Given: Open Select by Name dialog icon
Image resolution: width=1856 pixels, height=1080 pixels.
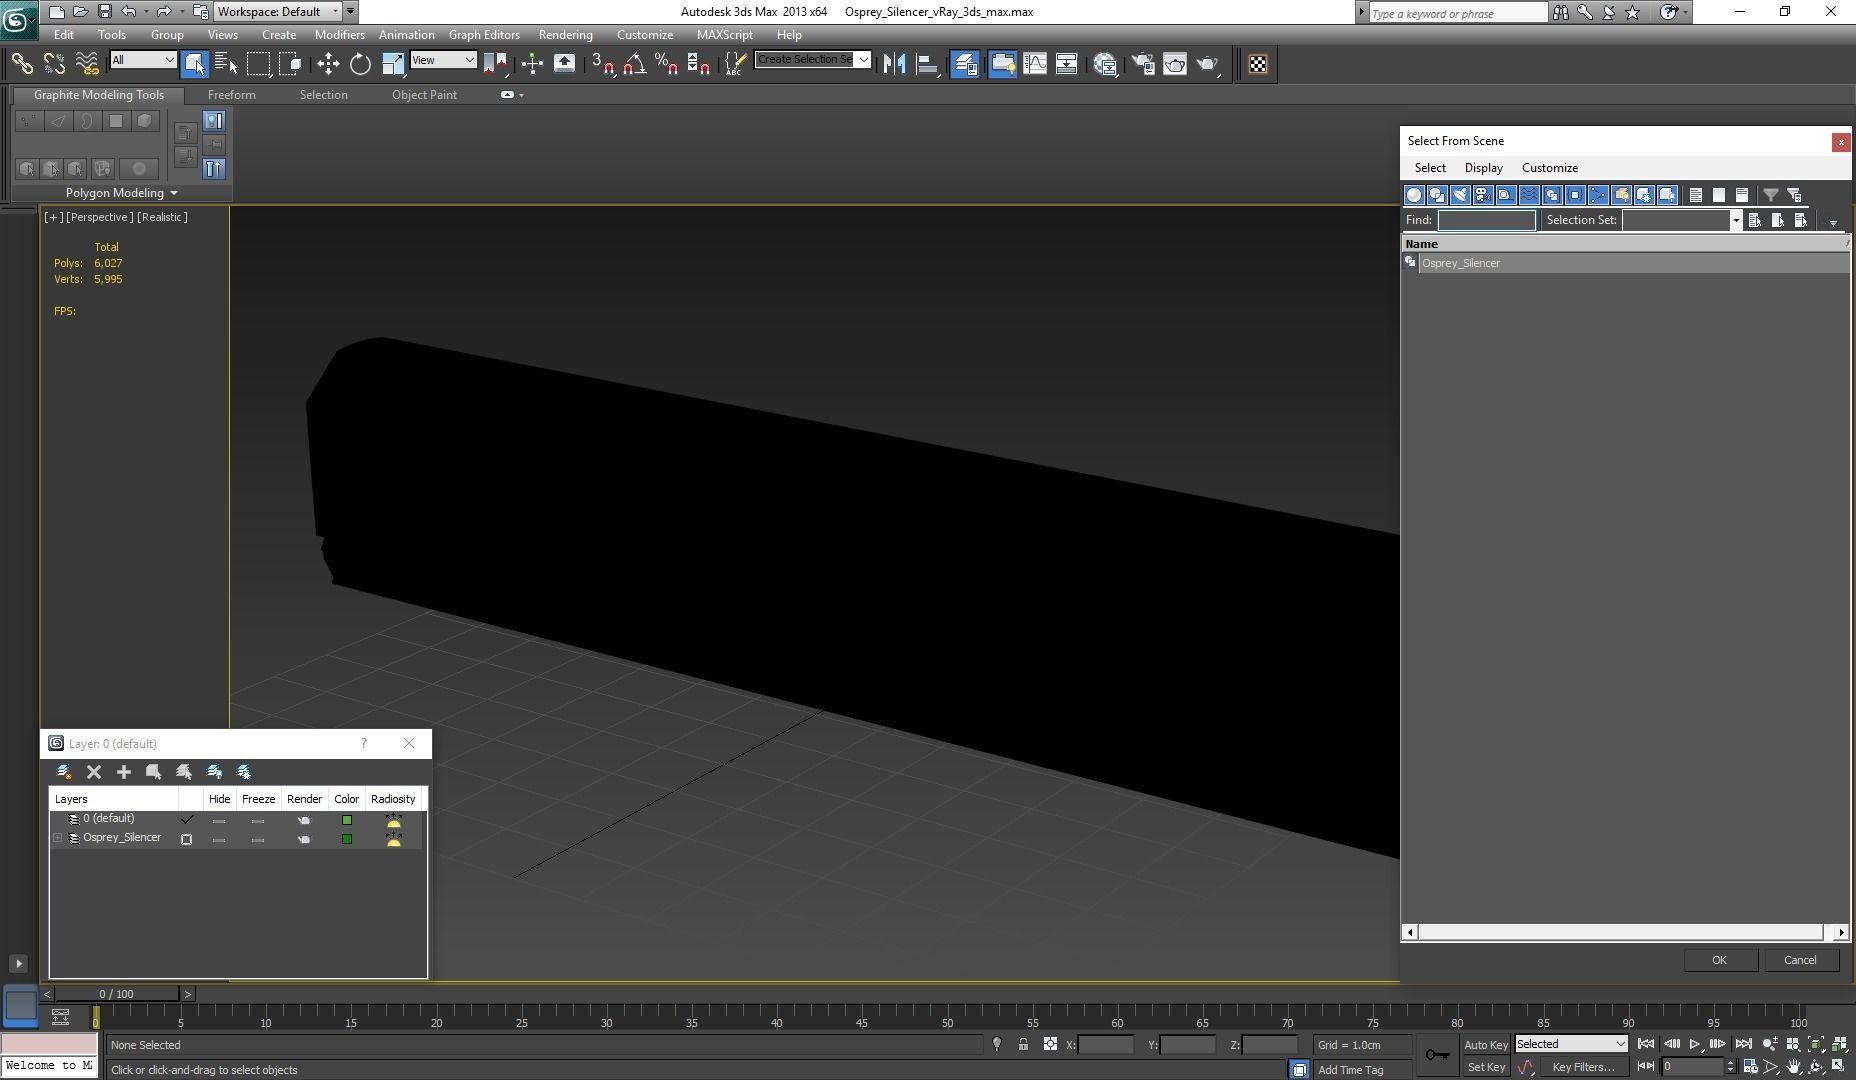Looking at the screenshot, I should 227,64.
